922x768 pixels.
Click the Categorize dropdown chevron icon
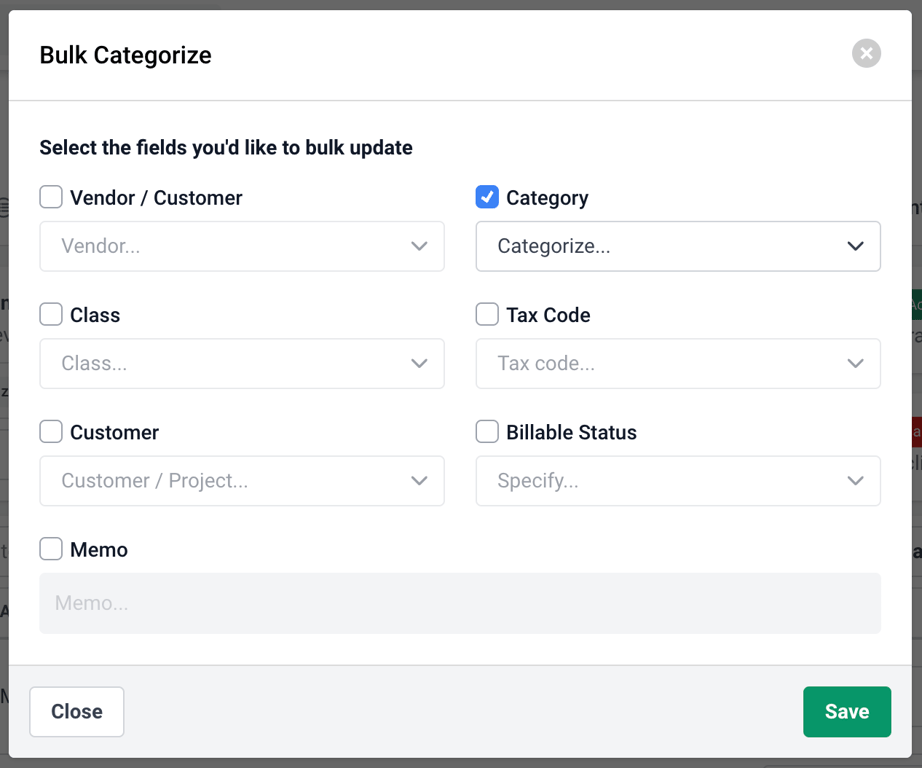point(856,246)
